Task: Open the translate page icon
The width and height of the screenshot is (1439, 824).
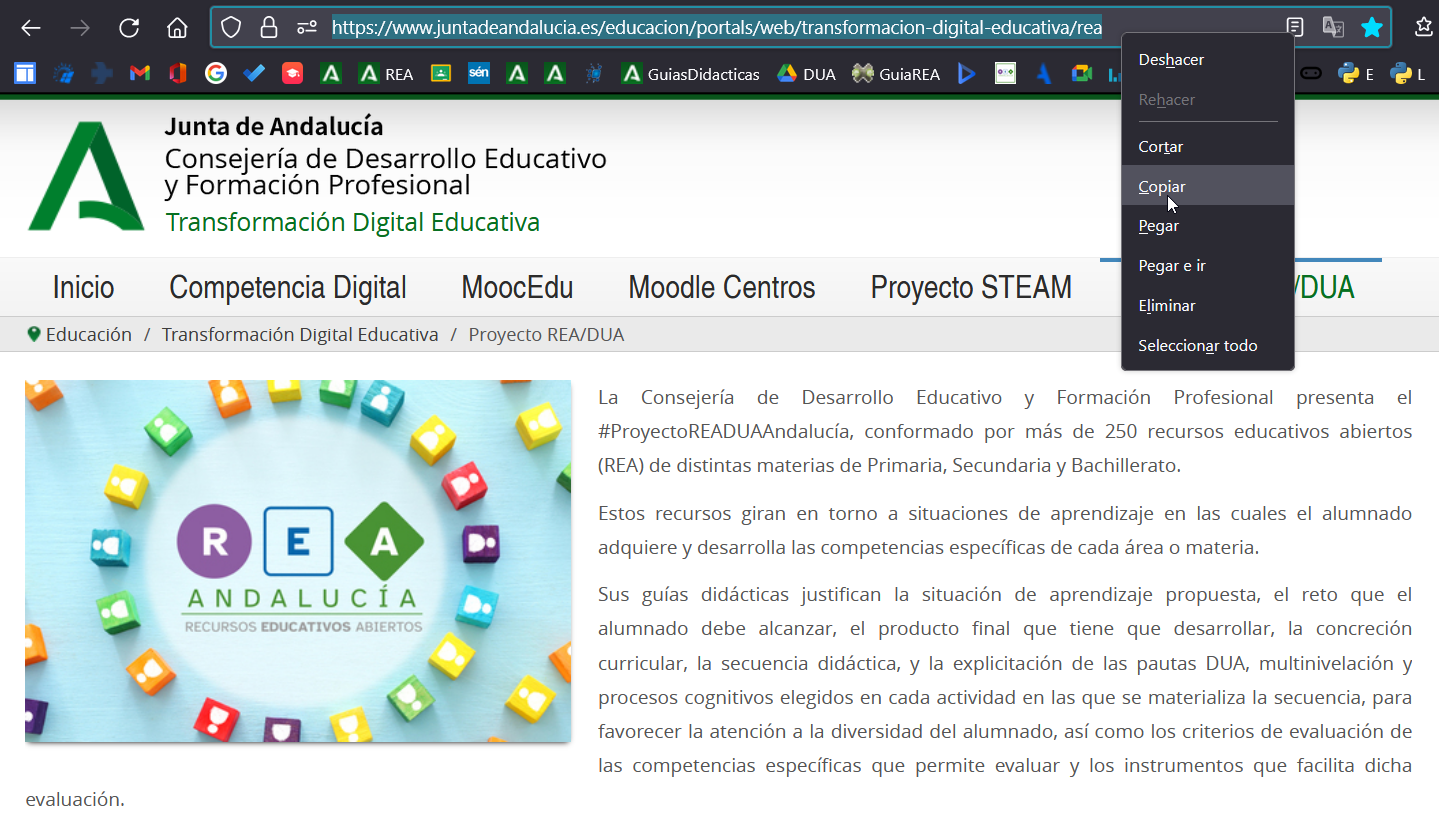Action: pos(1333,27)
